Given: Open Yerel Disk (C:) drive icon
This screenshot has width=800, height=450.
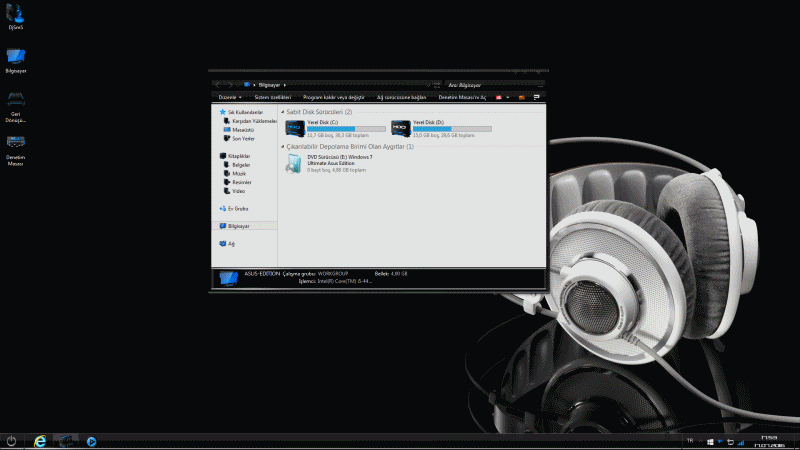Looking at the screenshot, I should 295,127.
